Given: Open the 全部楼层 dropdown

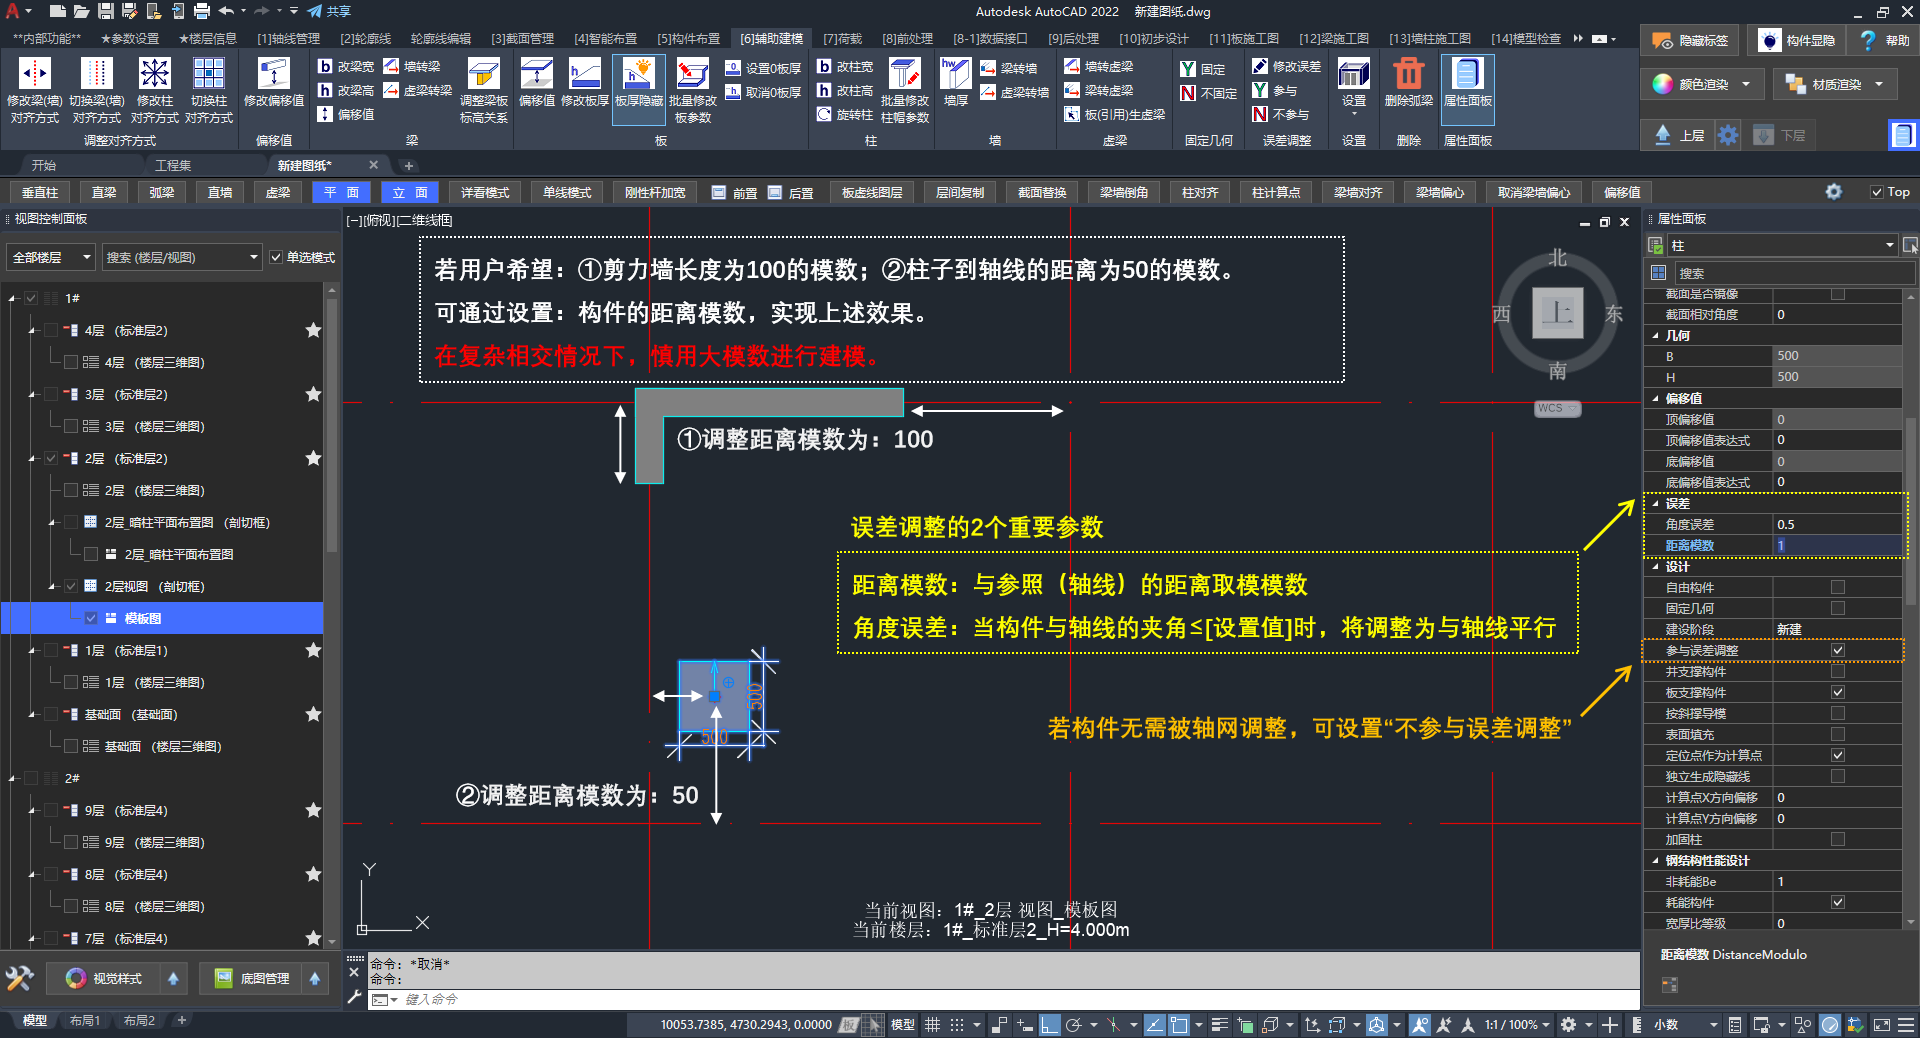Looking at the screenshot, I should [51, 258].
